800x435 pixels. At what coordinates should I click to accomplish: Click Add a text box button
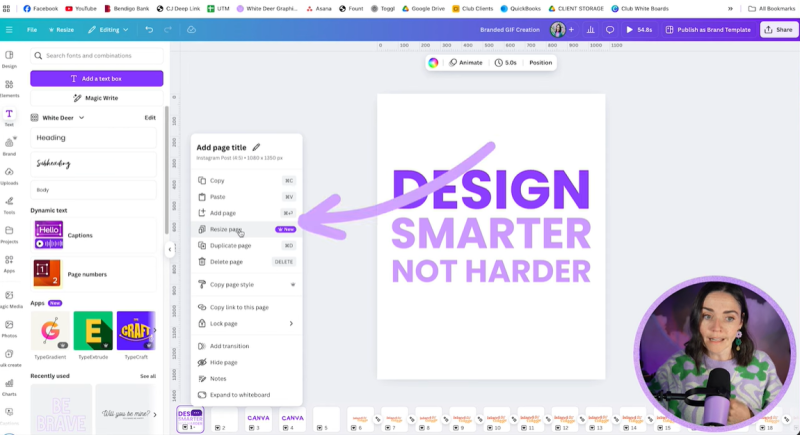[x=96, y=79]
